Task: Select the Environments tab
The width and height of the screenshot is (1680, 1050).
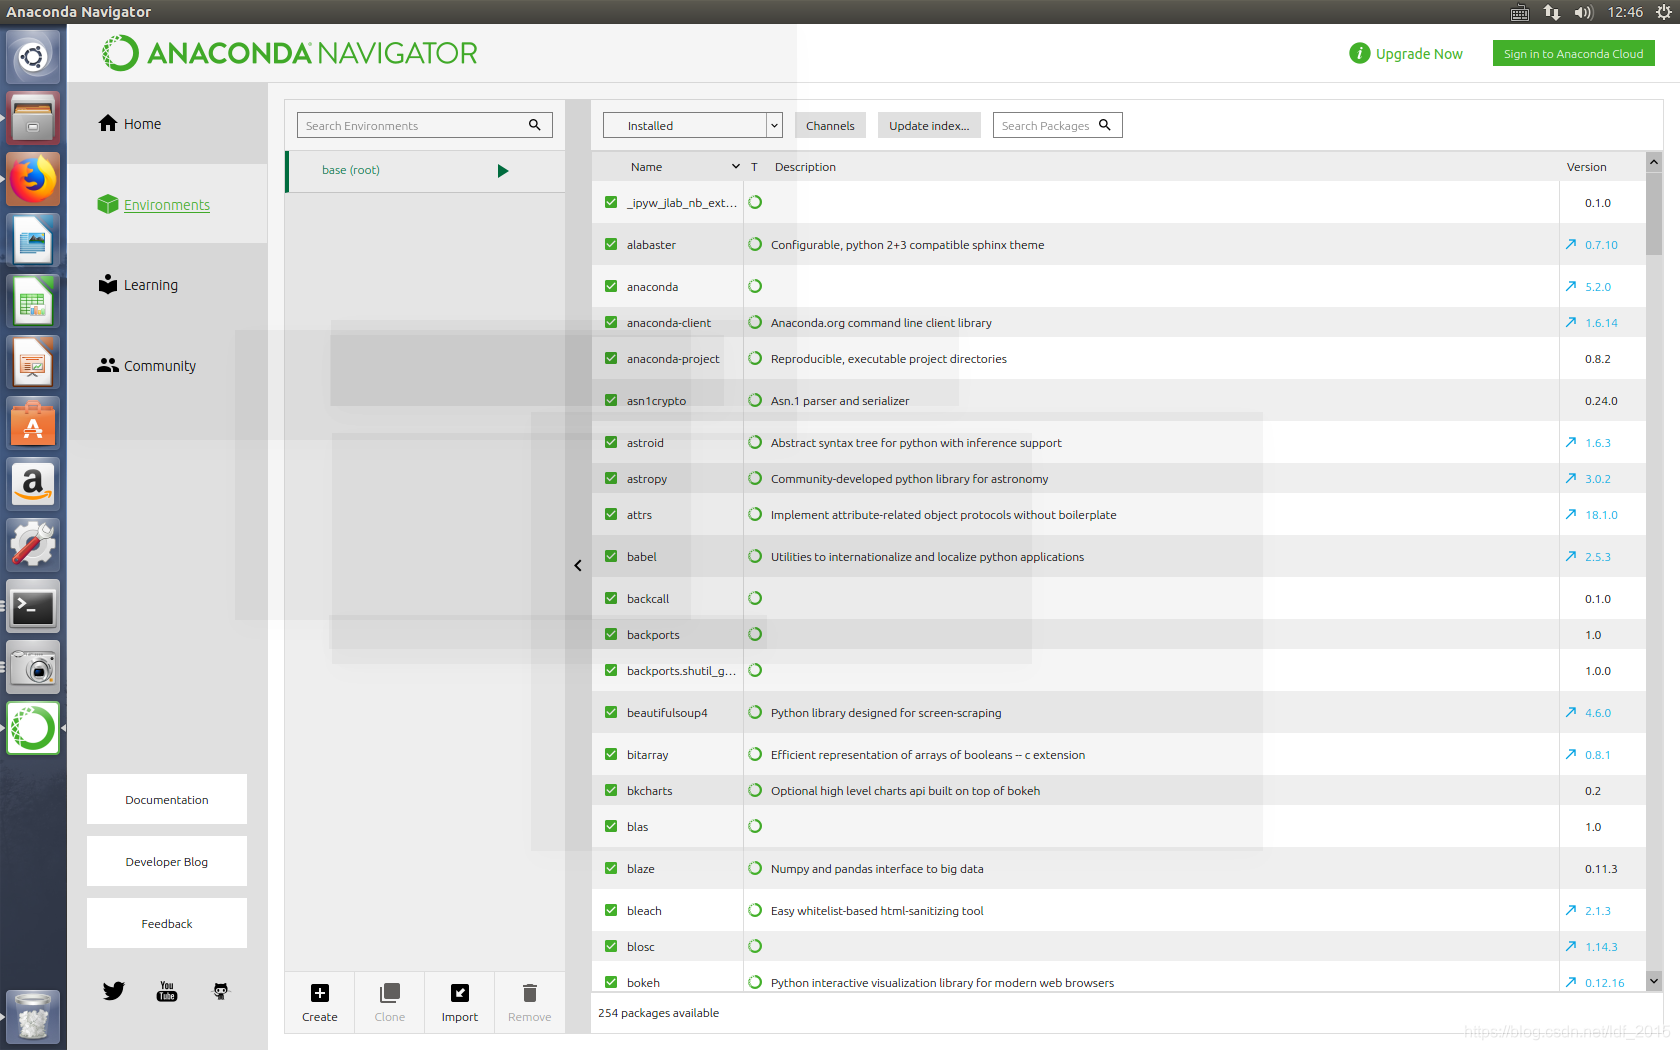Action: click(x=168, y=205)
